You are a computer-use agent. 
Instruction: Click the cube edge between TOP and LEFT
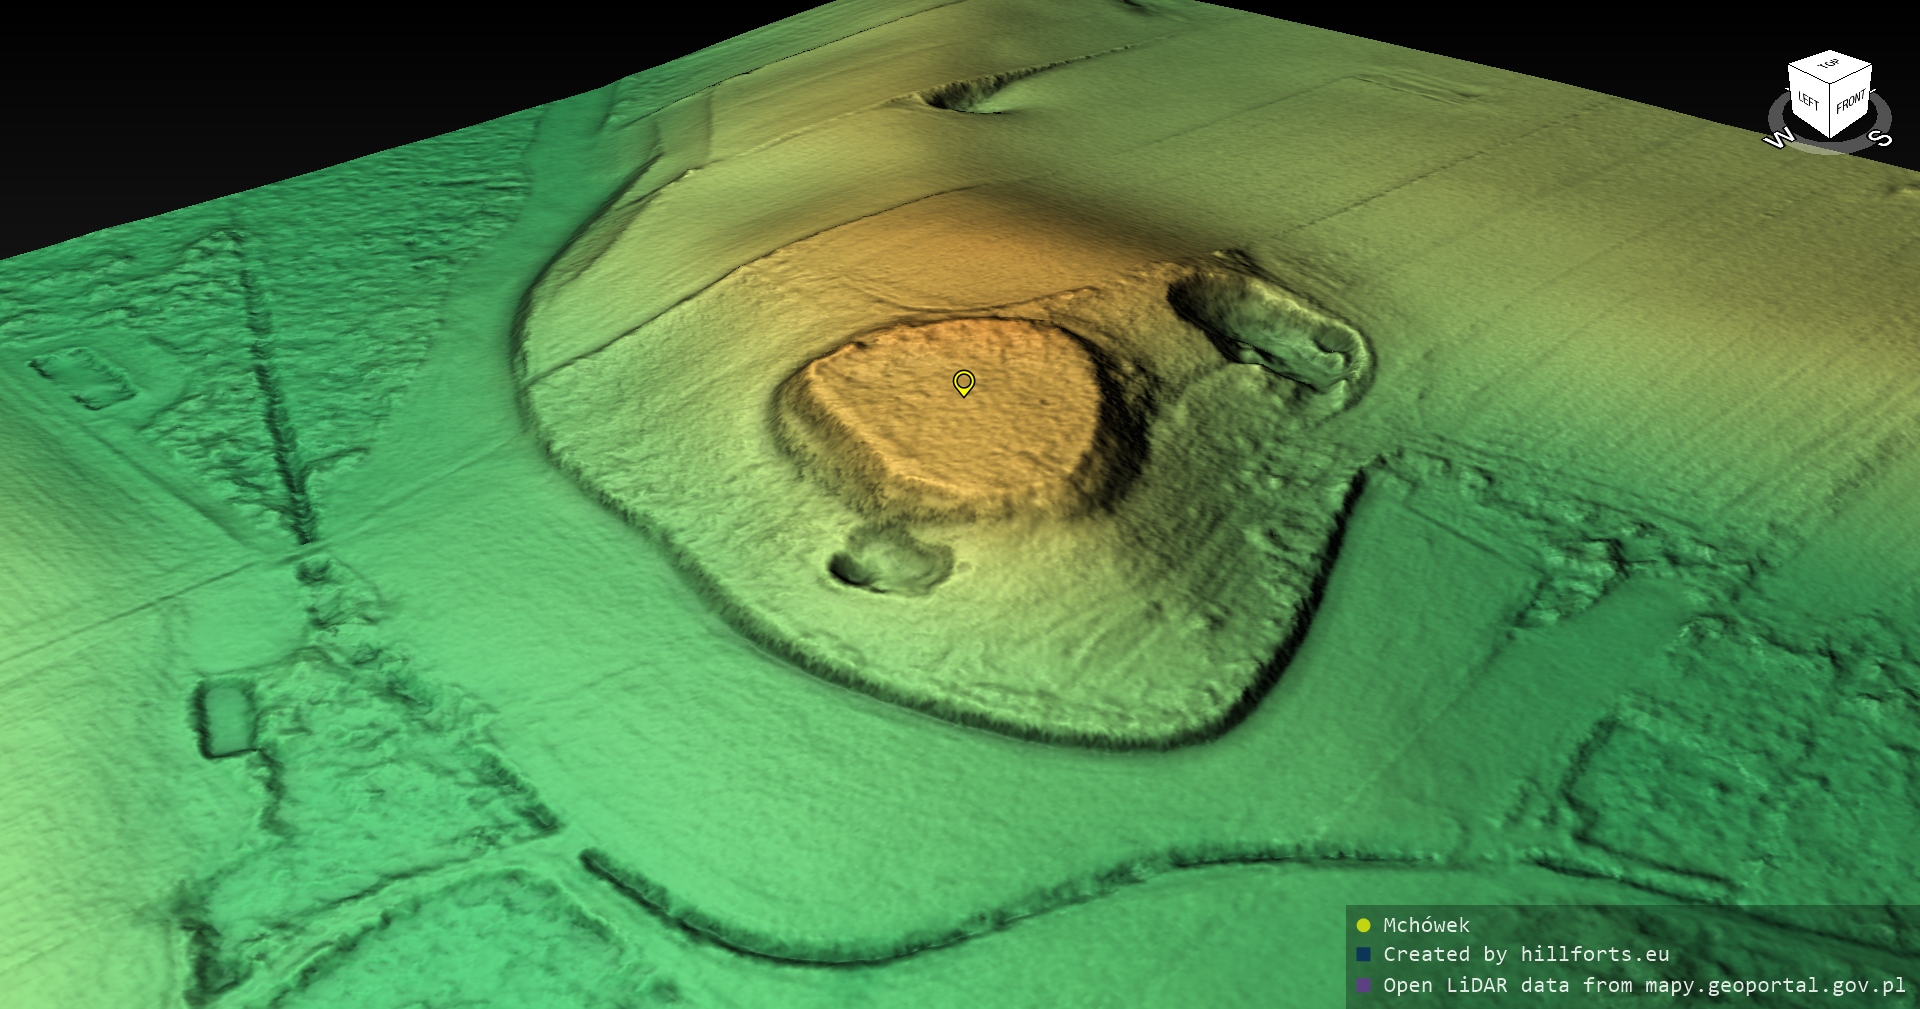(1809, 75)
